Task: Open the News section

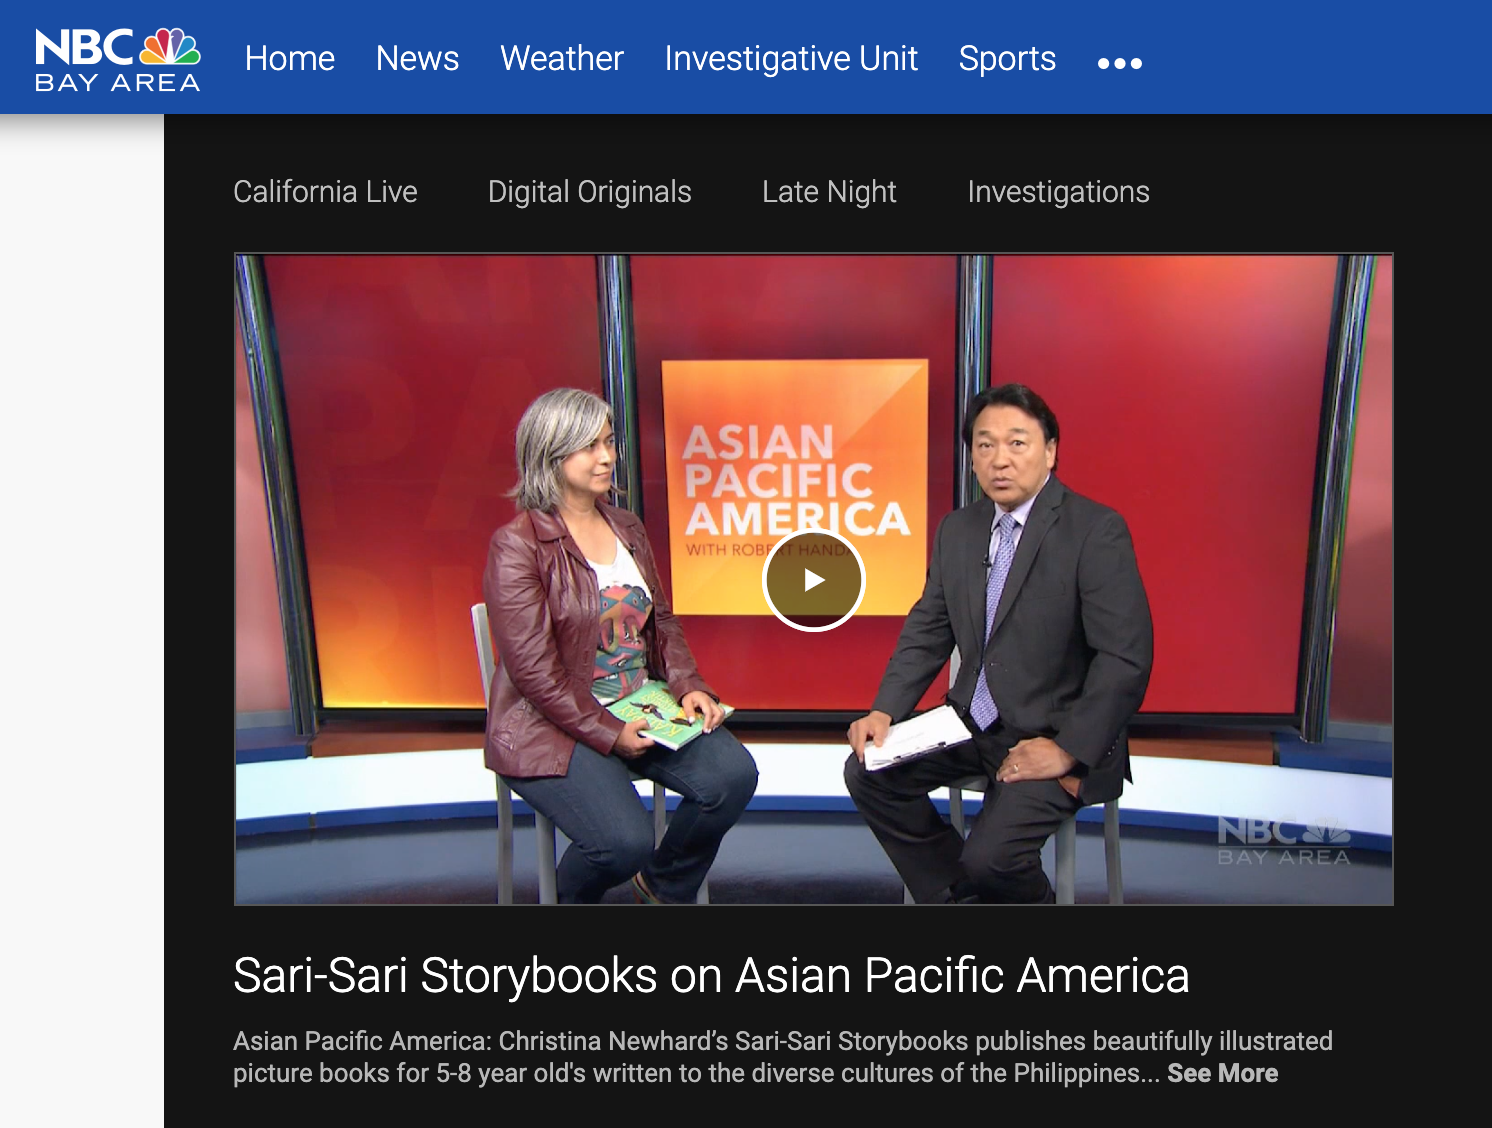Action: [x=417, y=58]
